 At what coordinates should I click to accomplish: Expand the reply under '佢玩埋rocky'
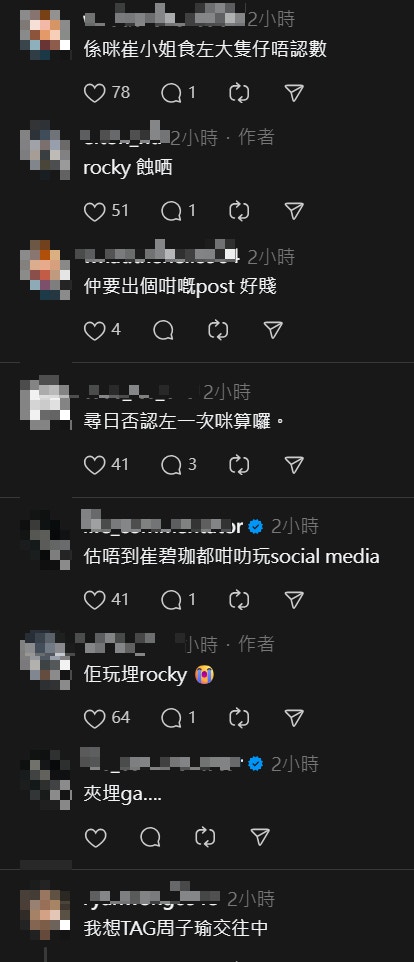point(178,717)
